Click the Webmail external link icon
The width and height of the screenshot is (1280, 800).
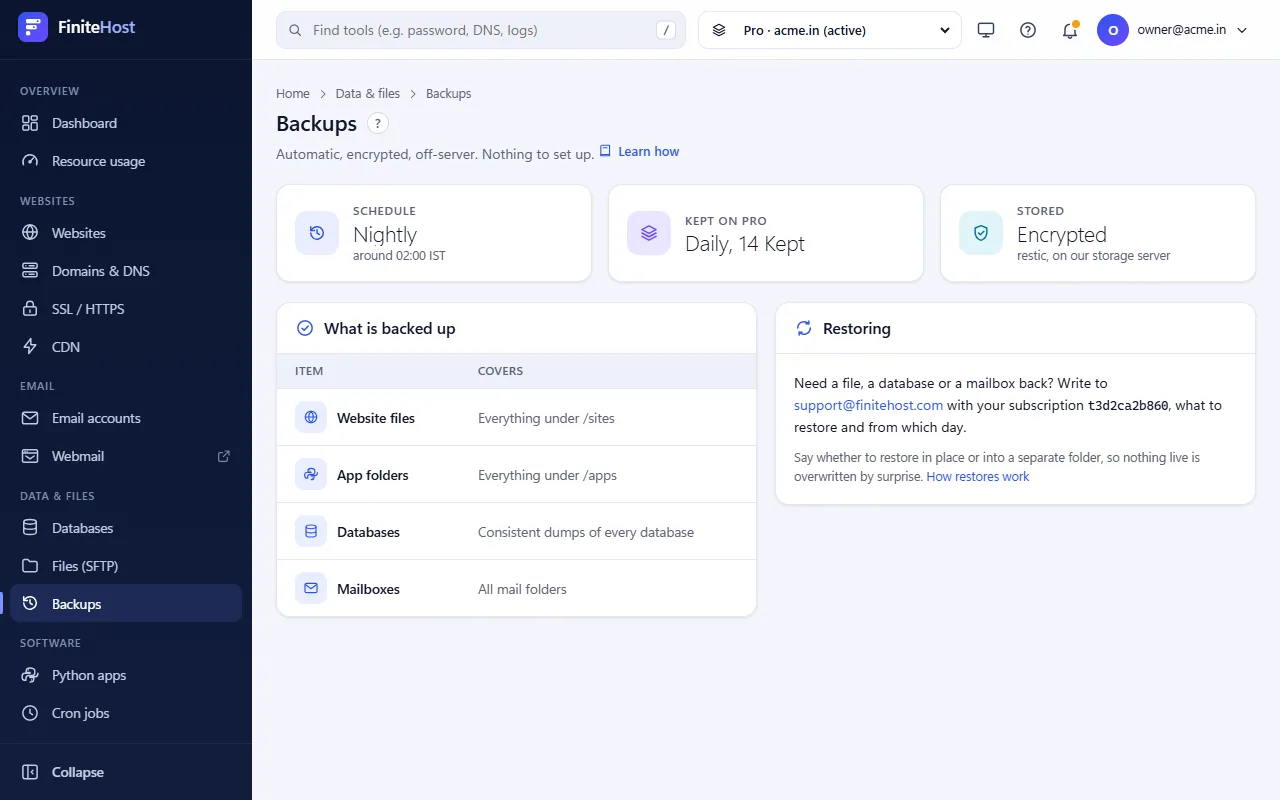pyautogui.click(x=224, y=456)
